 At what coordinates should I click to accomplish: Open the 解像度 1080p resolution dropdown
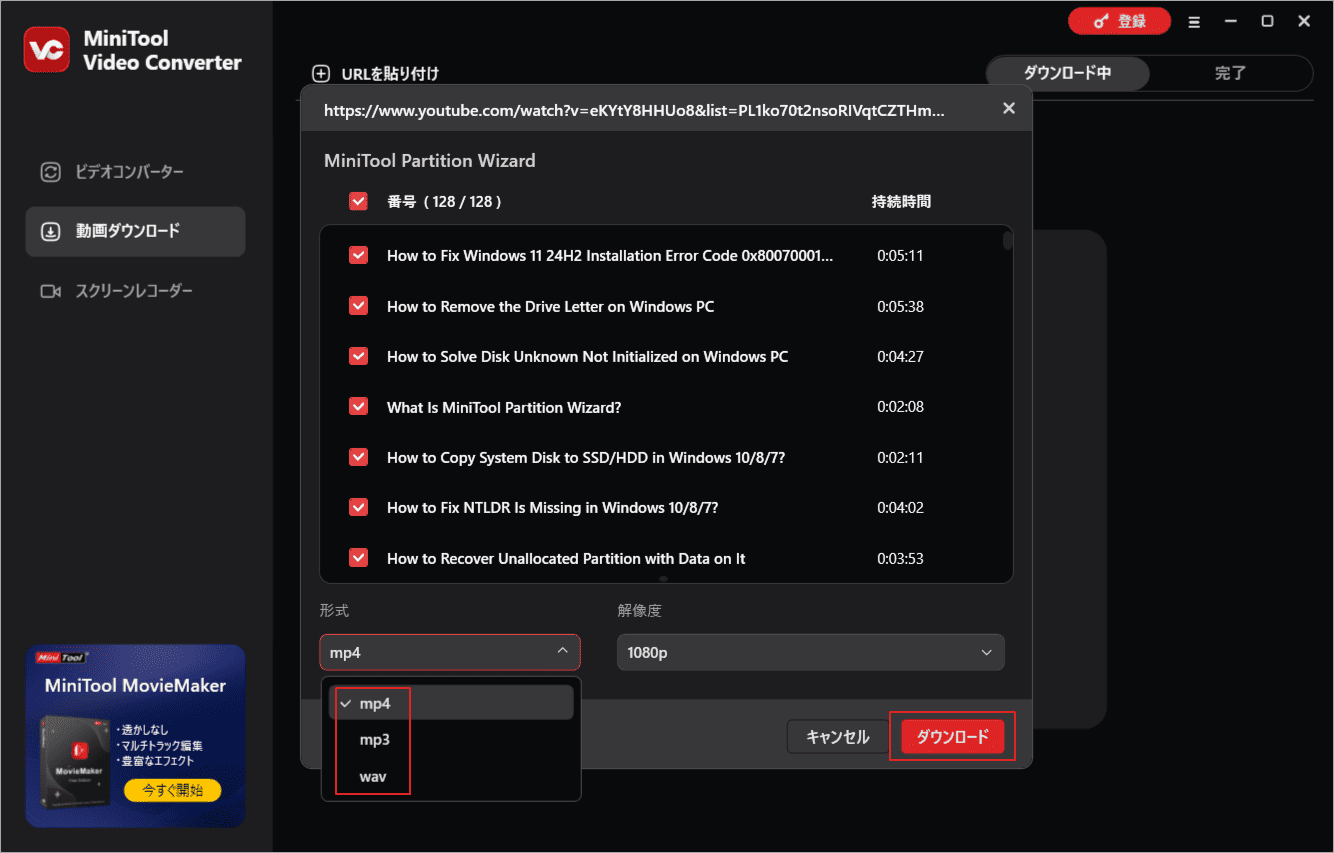tap(811, 652)
